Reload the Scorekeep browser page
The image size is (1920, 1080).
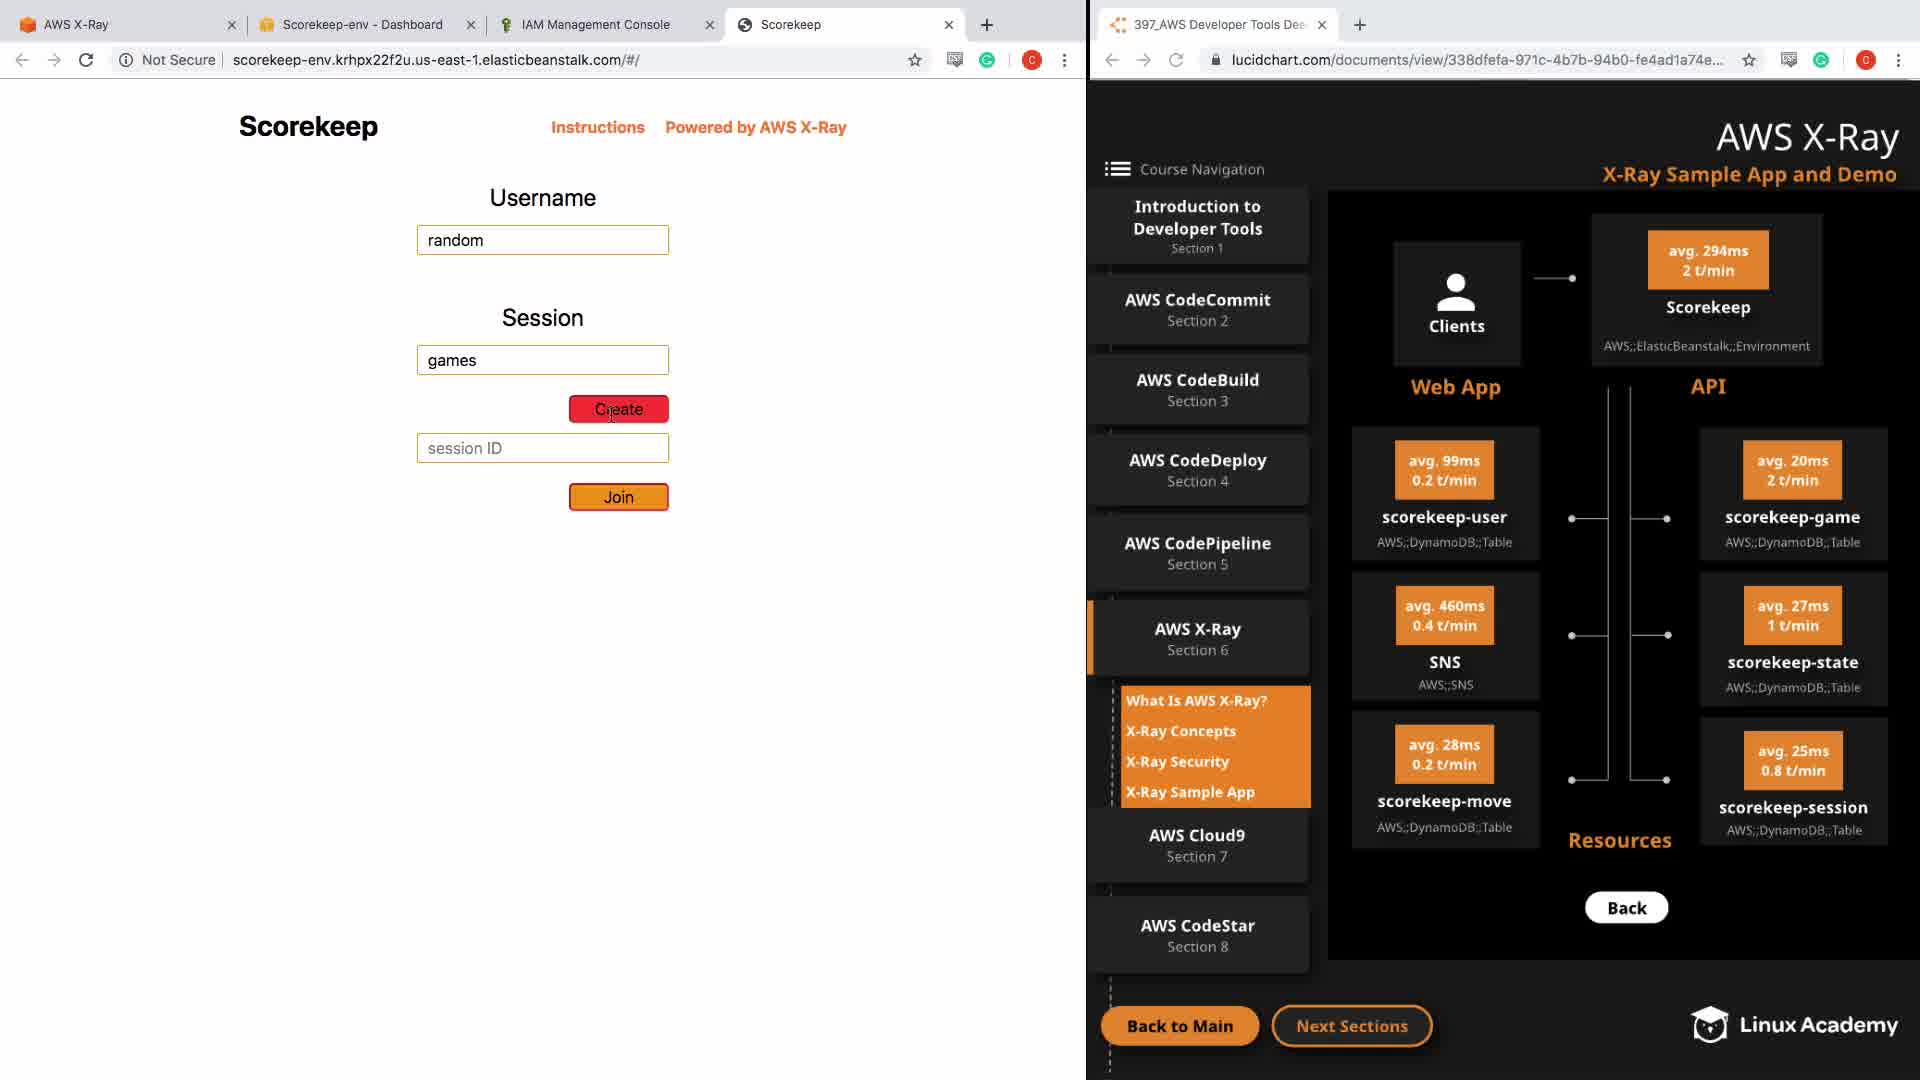(86, 60)
